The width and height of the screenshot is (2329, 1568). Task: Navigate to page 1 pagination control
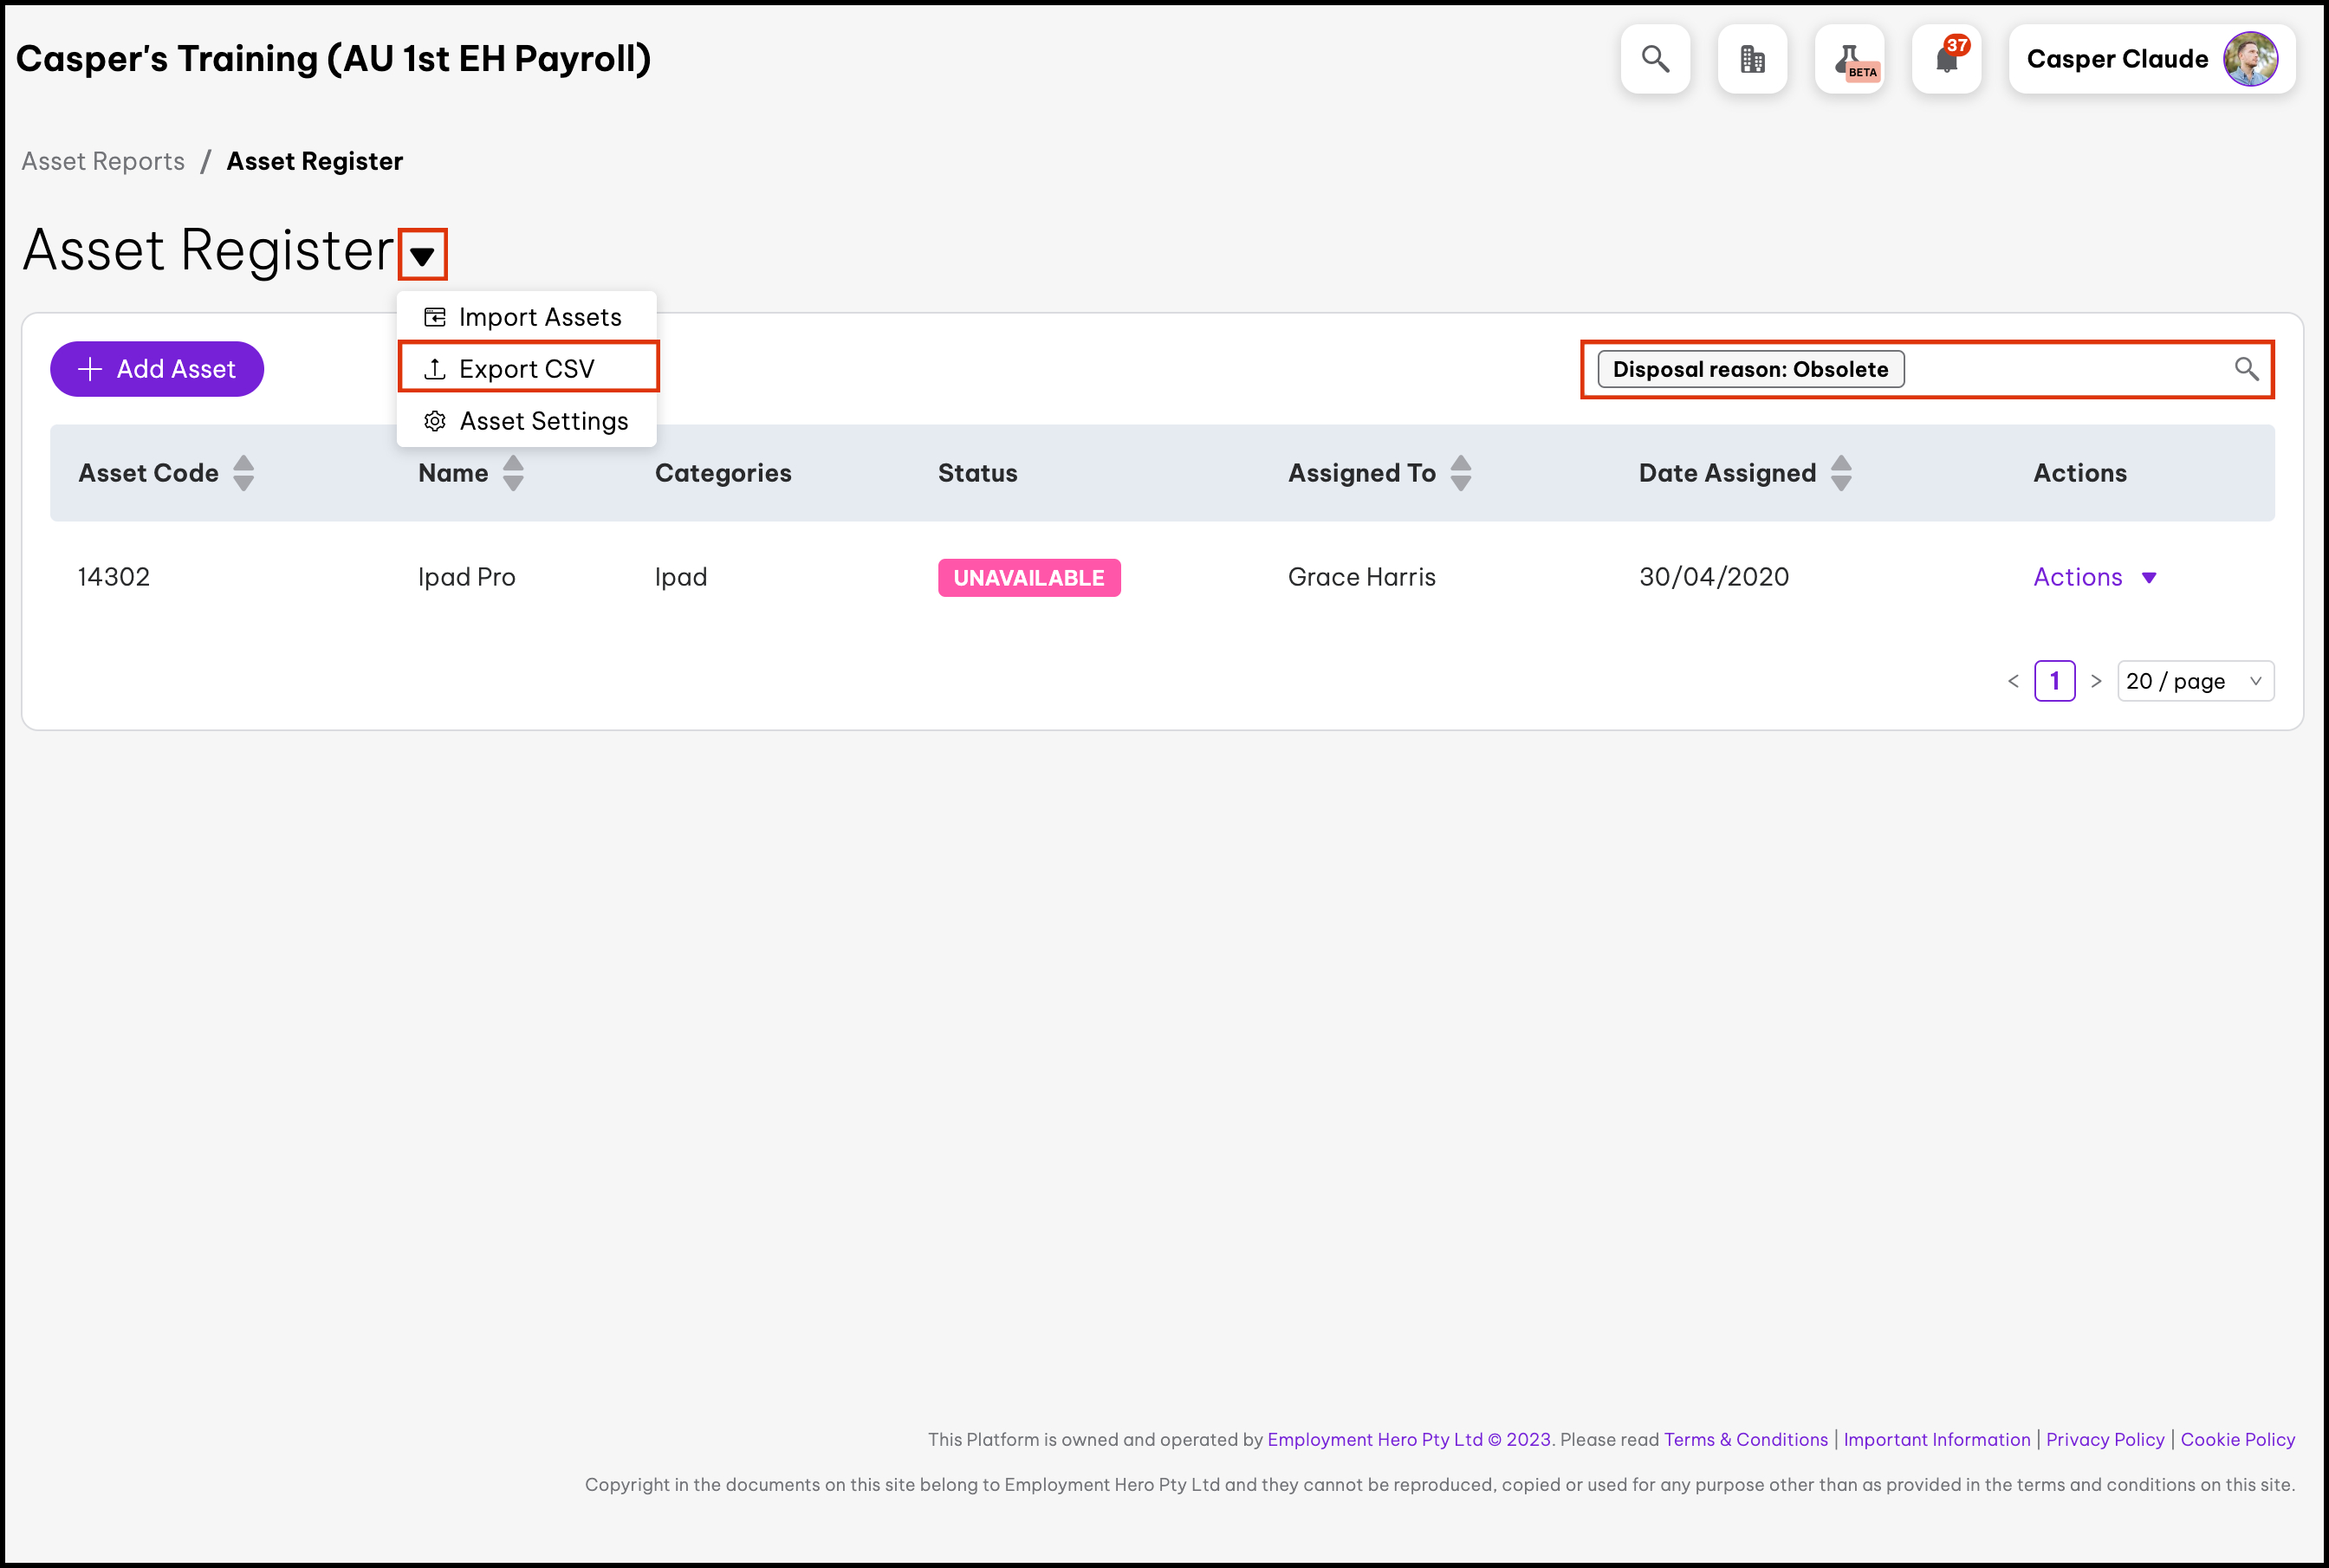[2058, 681]
